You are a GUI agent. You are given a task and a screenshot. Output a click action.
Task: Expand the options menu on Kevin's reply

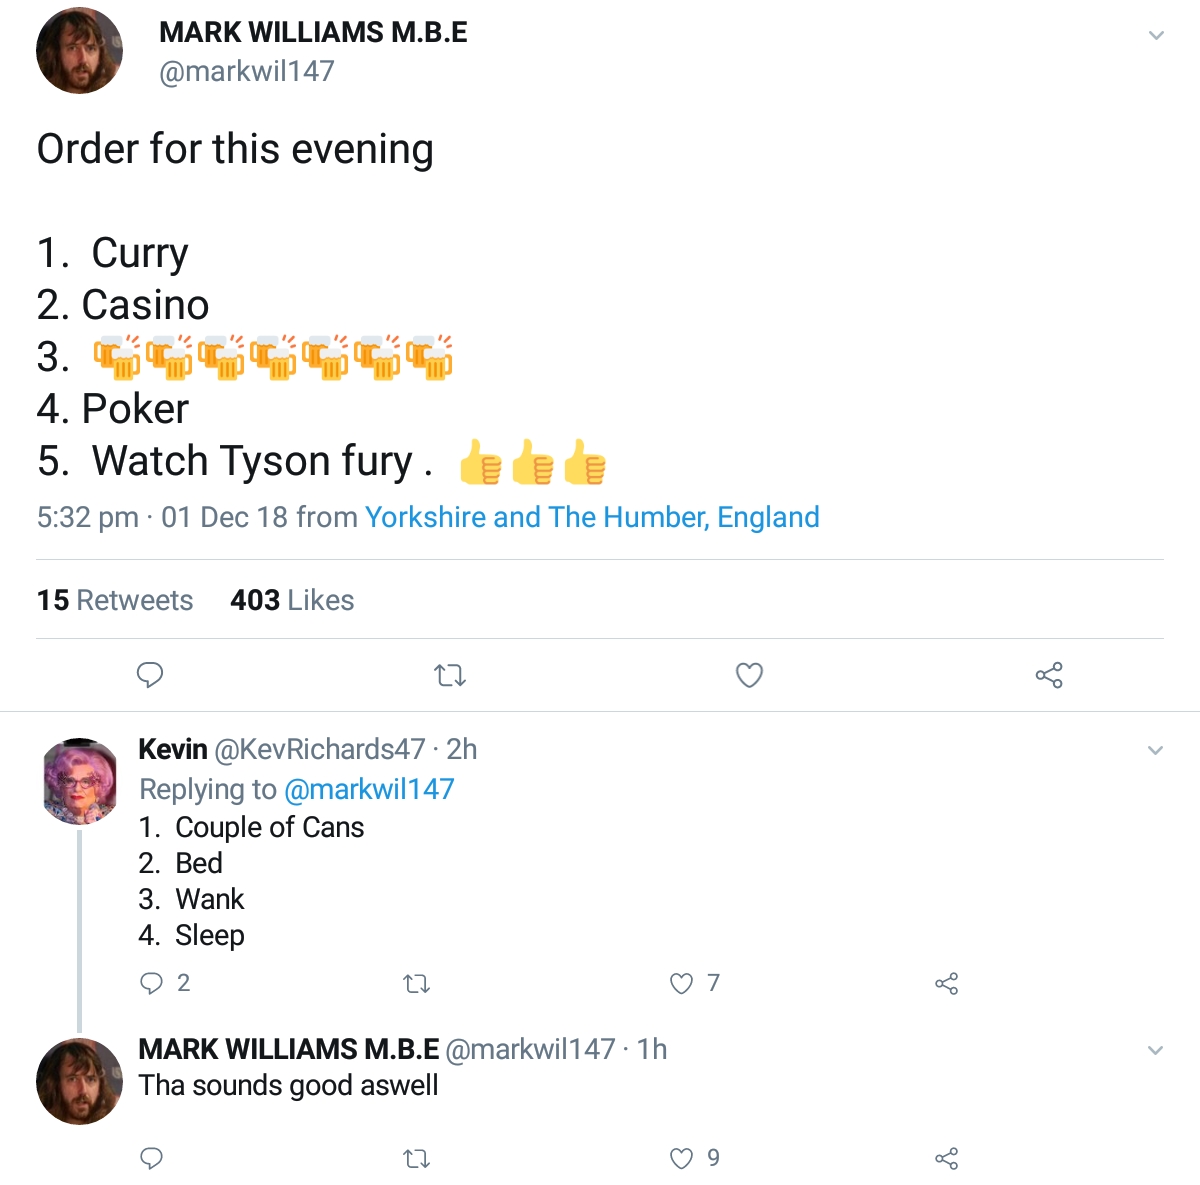(x=1156, y=751)
